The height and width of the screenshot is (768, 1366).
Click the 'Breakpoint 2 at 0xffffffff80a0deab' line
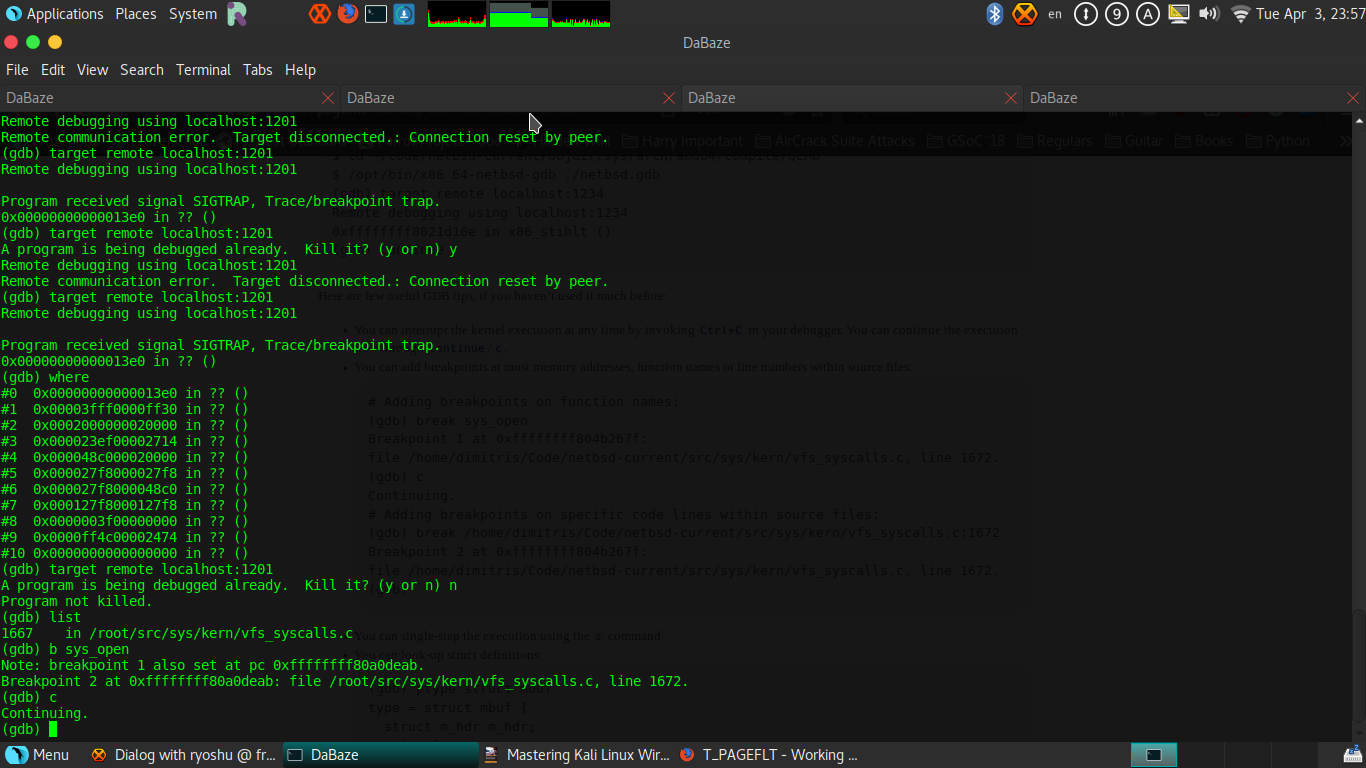[344, 681]
